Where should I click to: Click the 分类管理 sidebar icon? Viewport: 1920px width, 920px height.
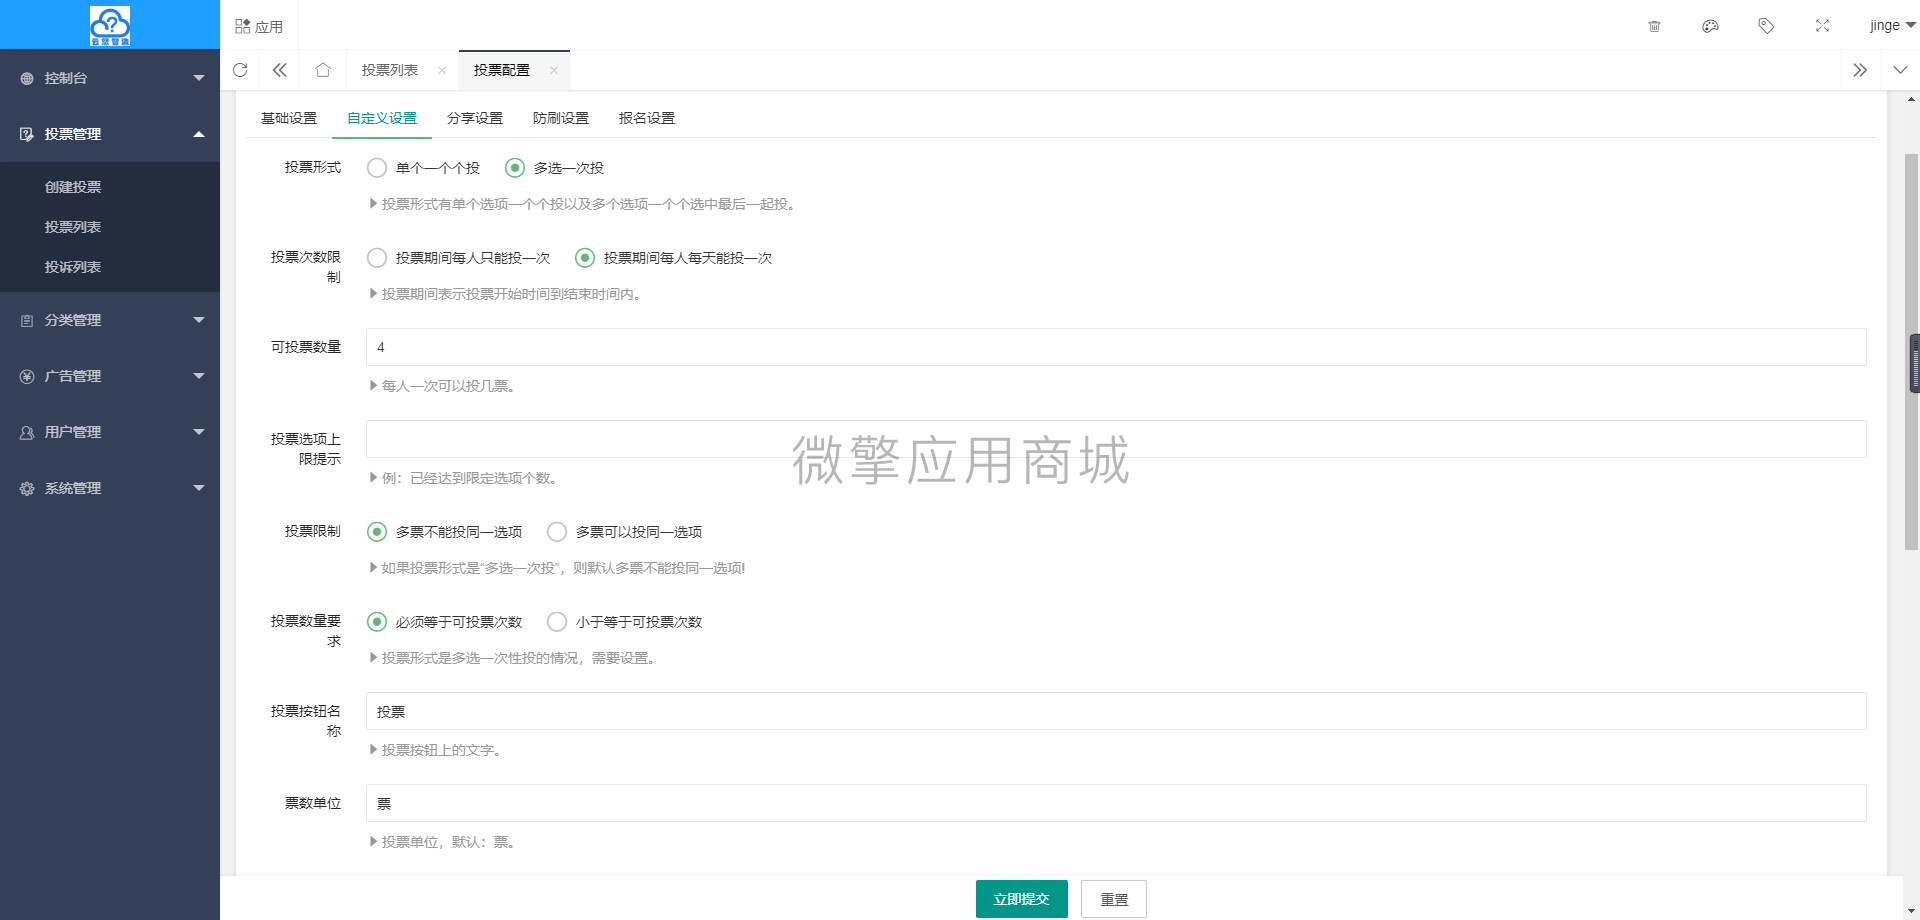click(x=27, y=320)
